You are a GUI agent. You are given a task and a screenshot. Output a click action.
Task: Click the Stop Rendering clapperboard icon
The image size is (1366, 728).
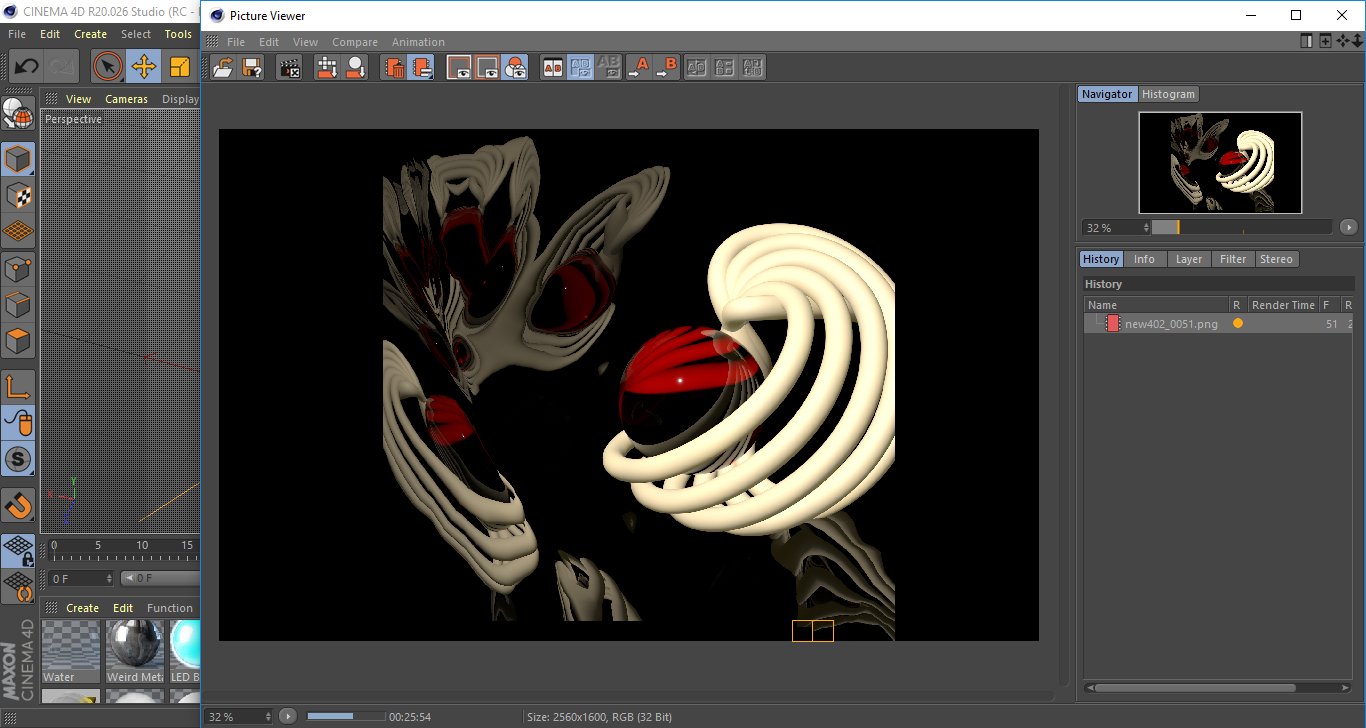coord(290,67)
